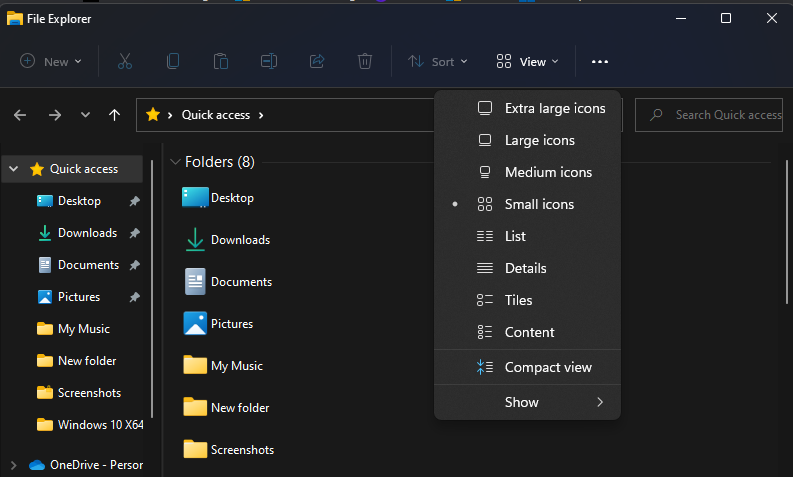Unpin Desktop via its pin icon
Screen dimensions: 793x477
coord(135,201)
